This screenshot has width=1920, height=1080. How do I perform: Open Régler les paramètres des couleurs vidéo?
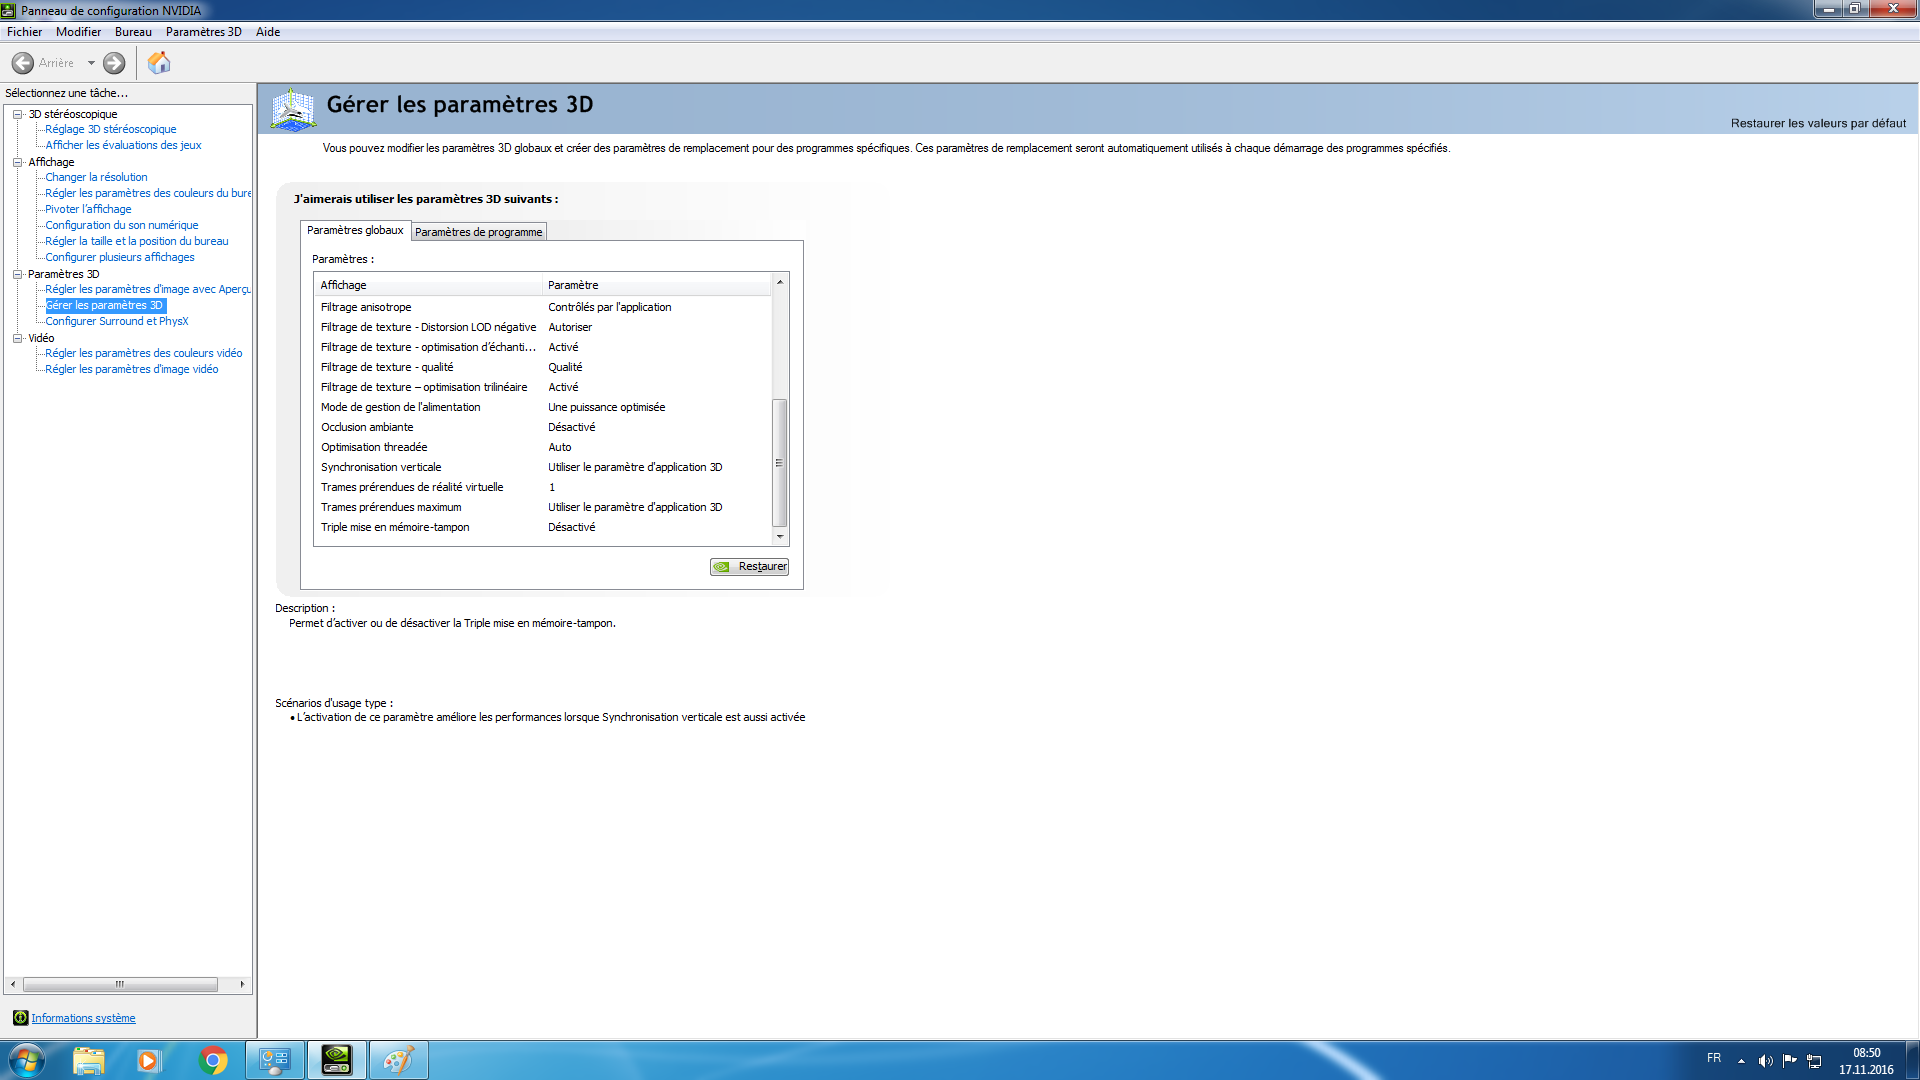click(x=143, y=353)
